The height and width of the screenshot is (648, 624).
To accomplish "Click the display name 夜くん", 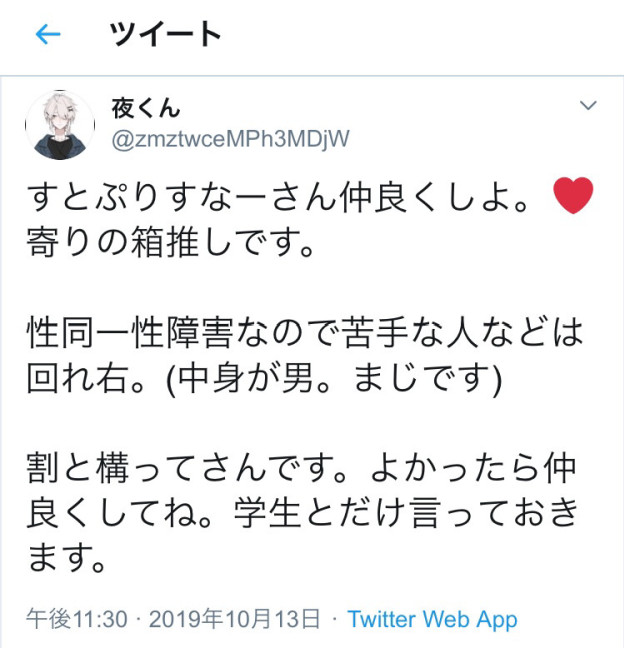I will 145,108.
